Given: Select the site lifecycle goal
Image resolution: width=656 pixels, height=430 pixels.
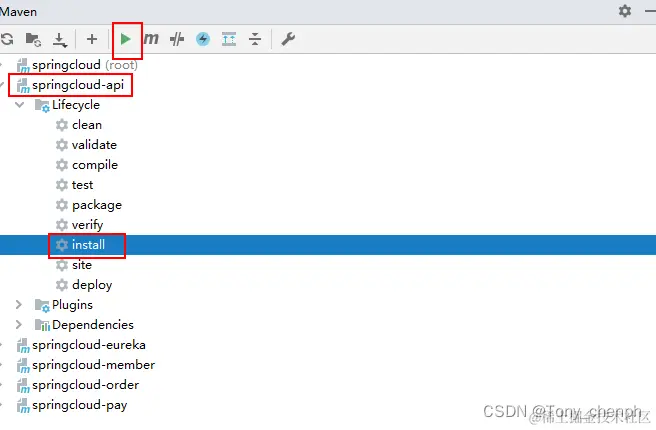Looking at the screenshot, I should click(x=82, y=265).
